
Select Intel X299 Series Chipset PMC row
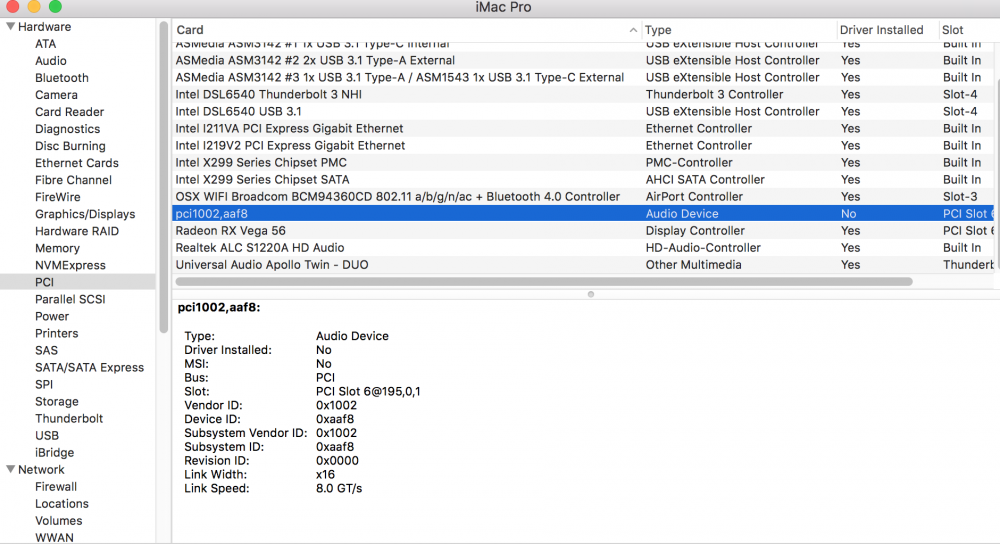pos(582,163)
